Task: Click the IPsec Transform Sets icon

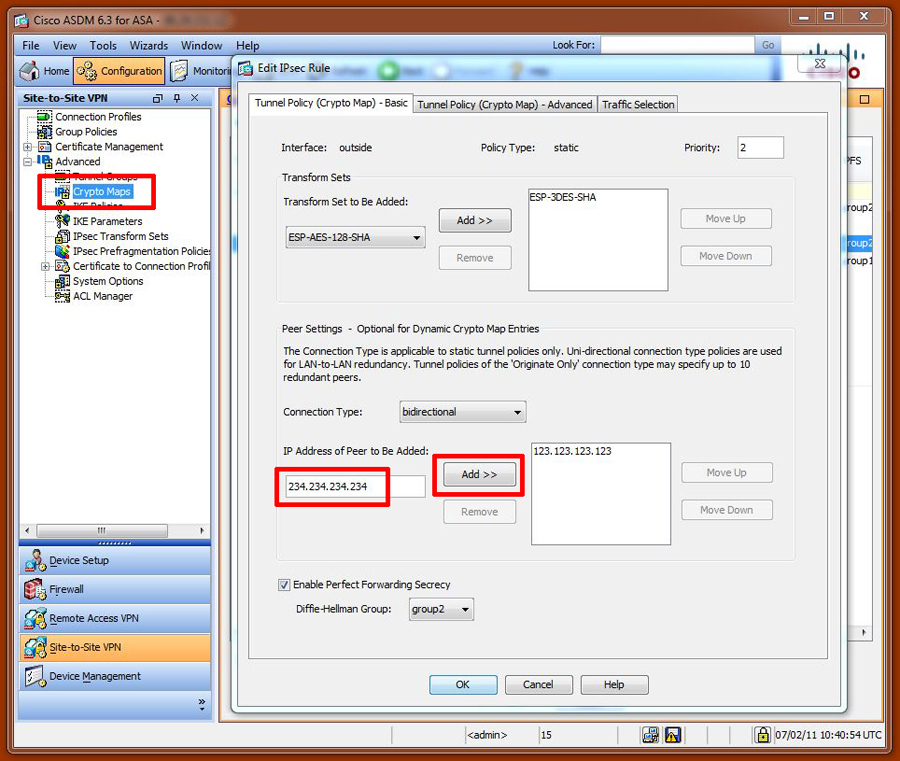Action: (62, 236)
